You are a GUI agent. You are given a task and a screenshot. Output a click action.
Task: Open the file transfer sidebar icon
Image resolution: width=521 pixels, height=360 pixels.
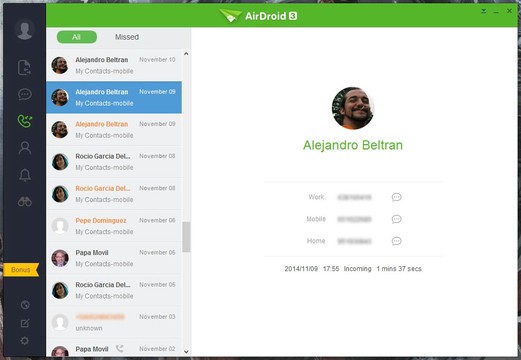coord(25,68)
